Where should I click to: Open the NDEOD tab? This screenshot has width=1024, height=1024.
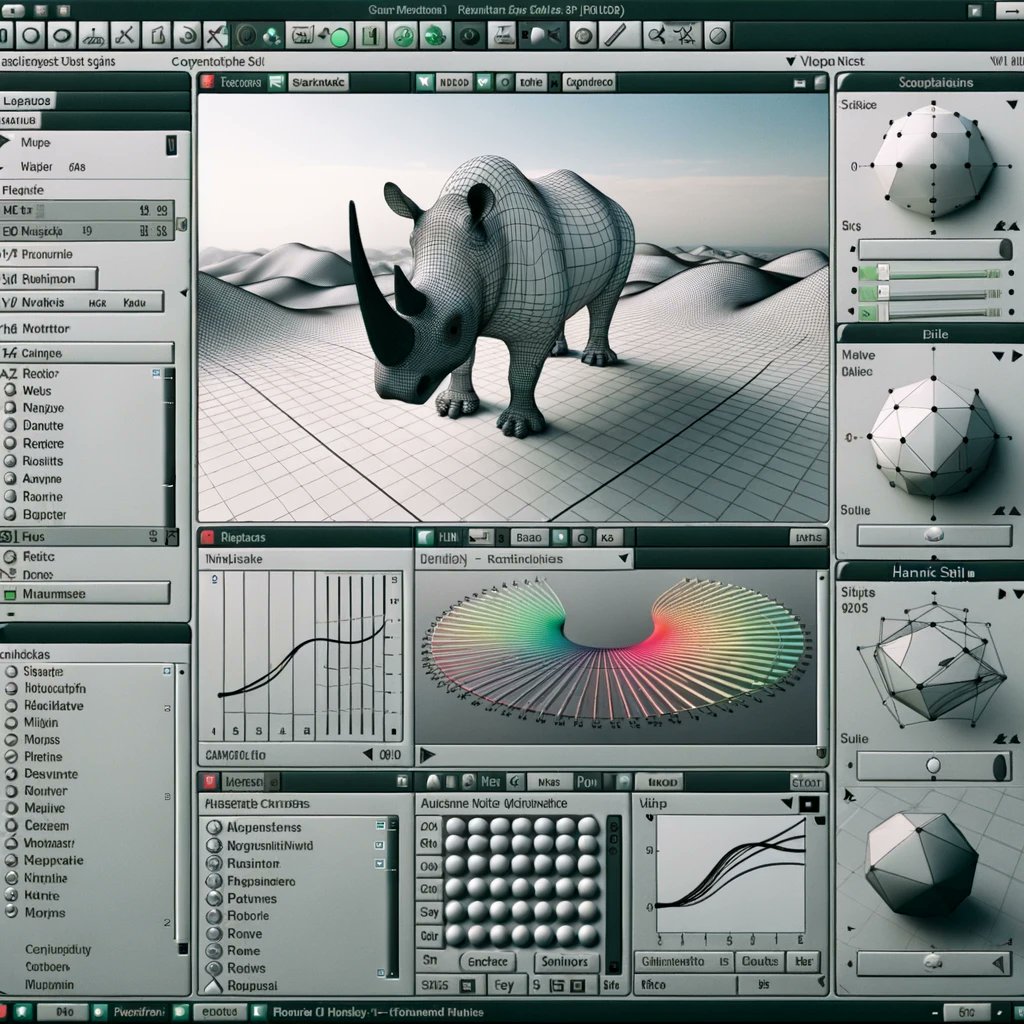tap(454, 82)
